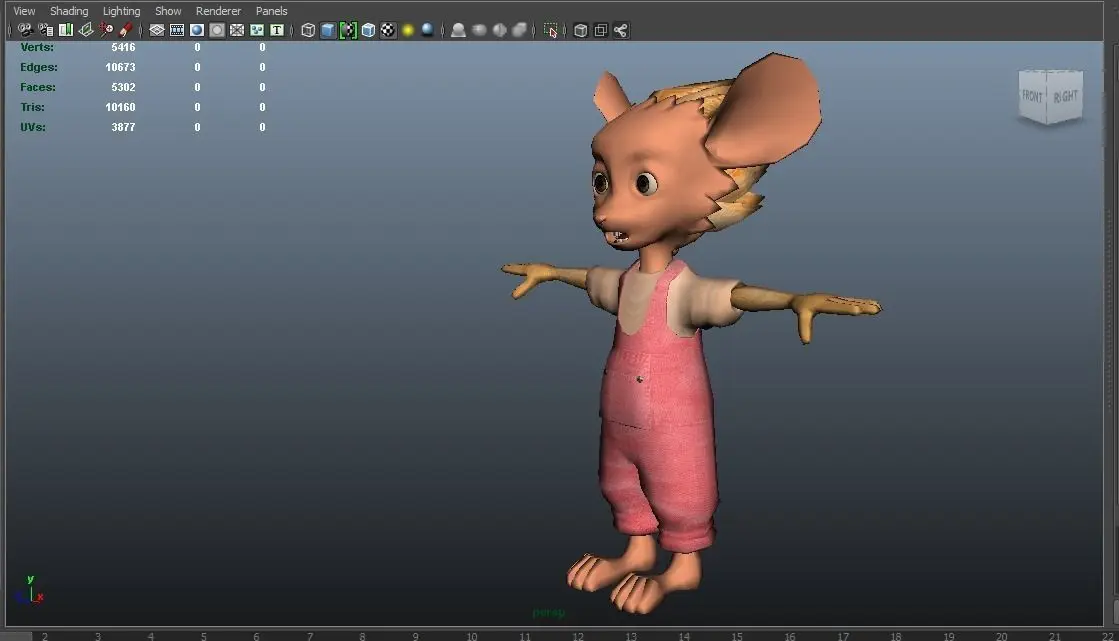1119x641 pixels.
Task: Toggle the checkered textured display icon
Action: click(388, 30)
